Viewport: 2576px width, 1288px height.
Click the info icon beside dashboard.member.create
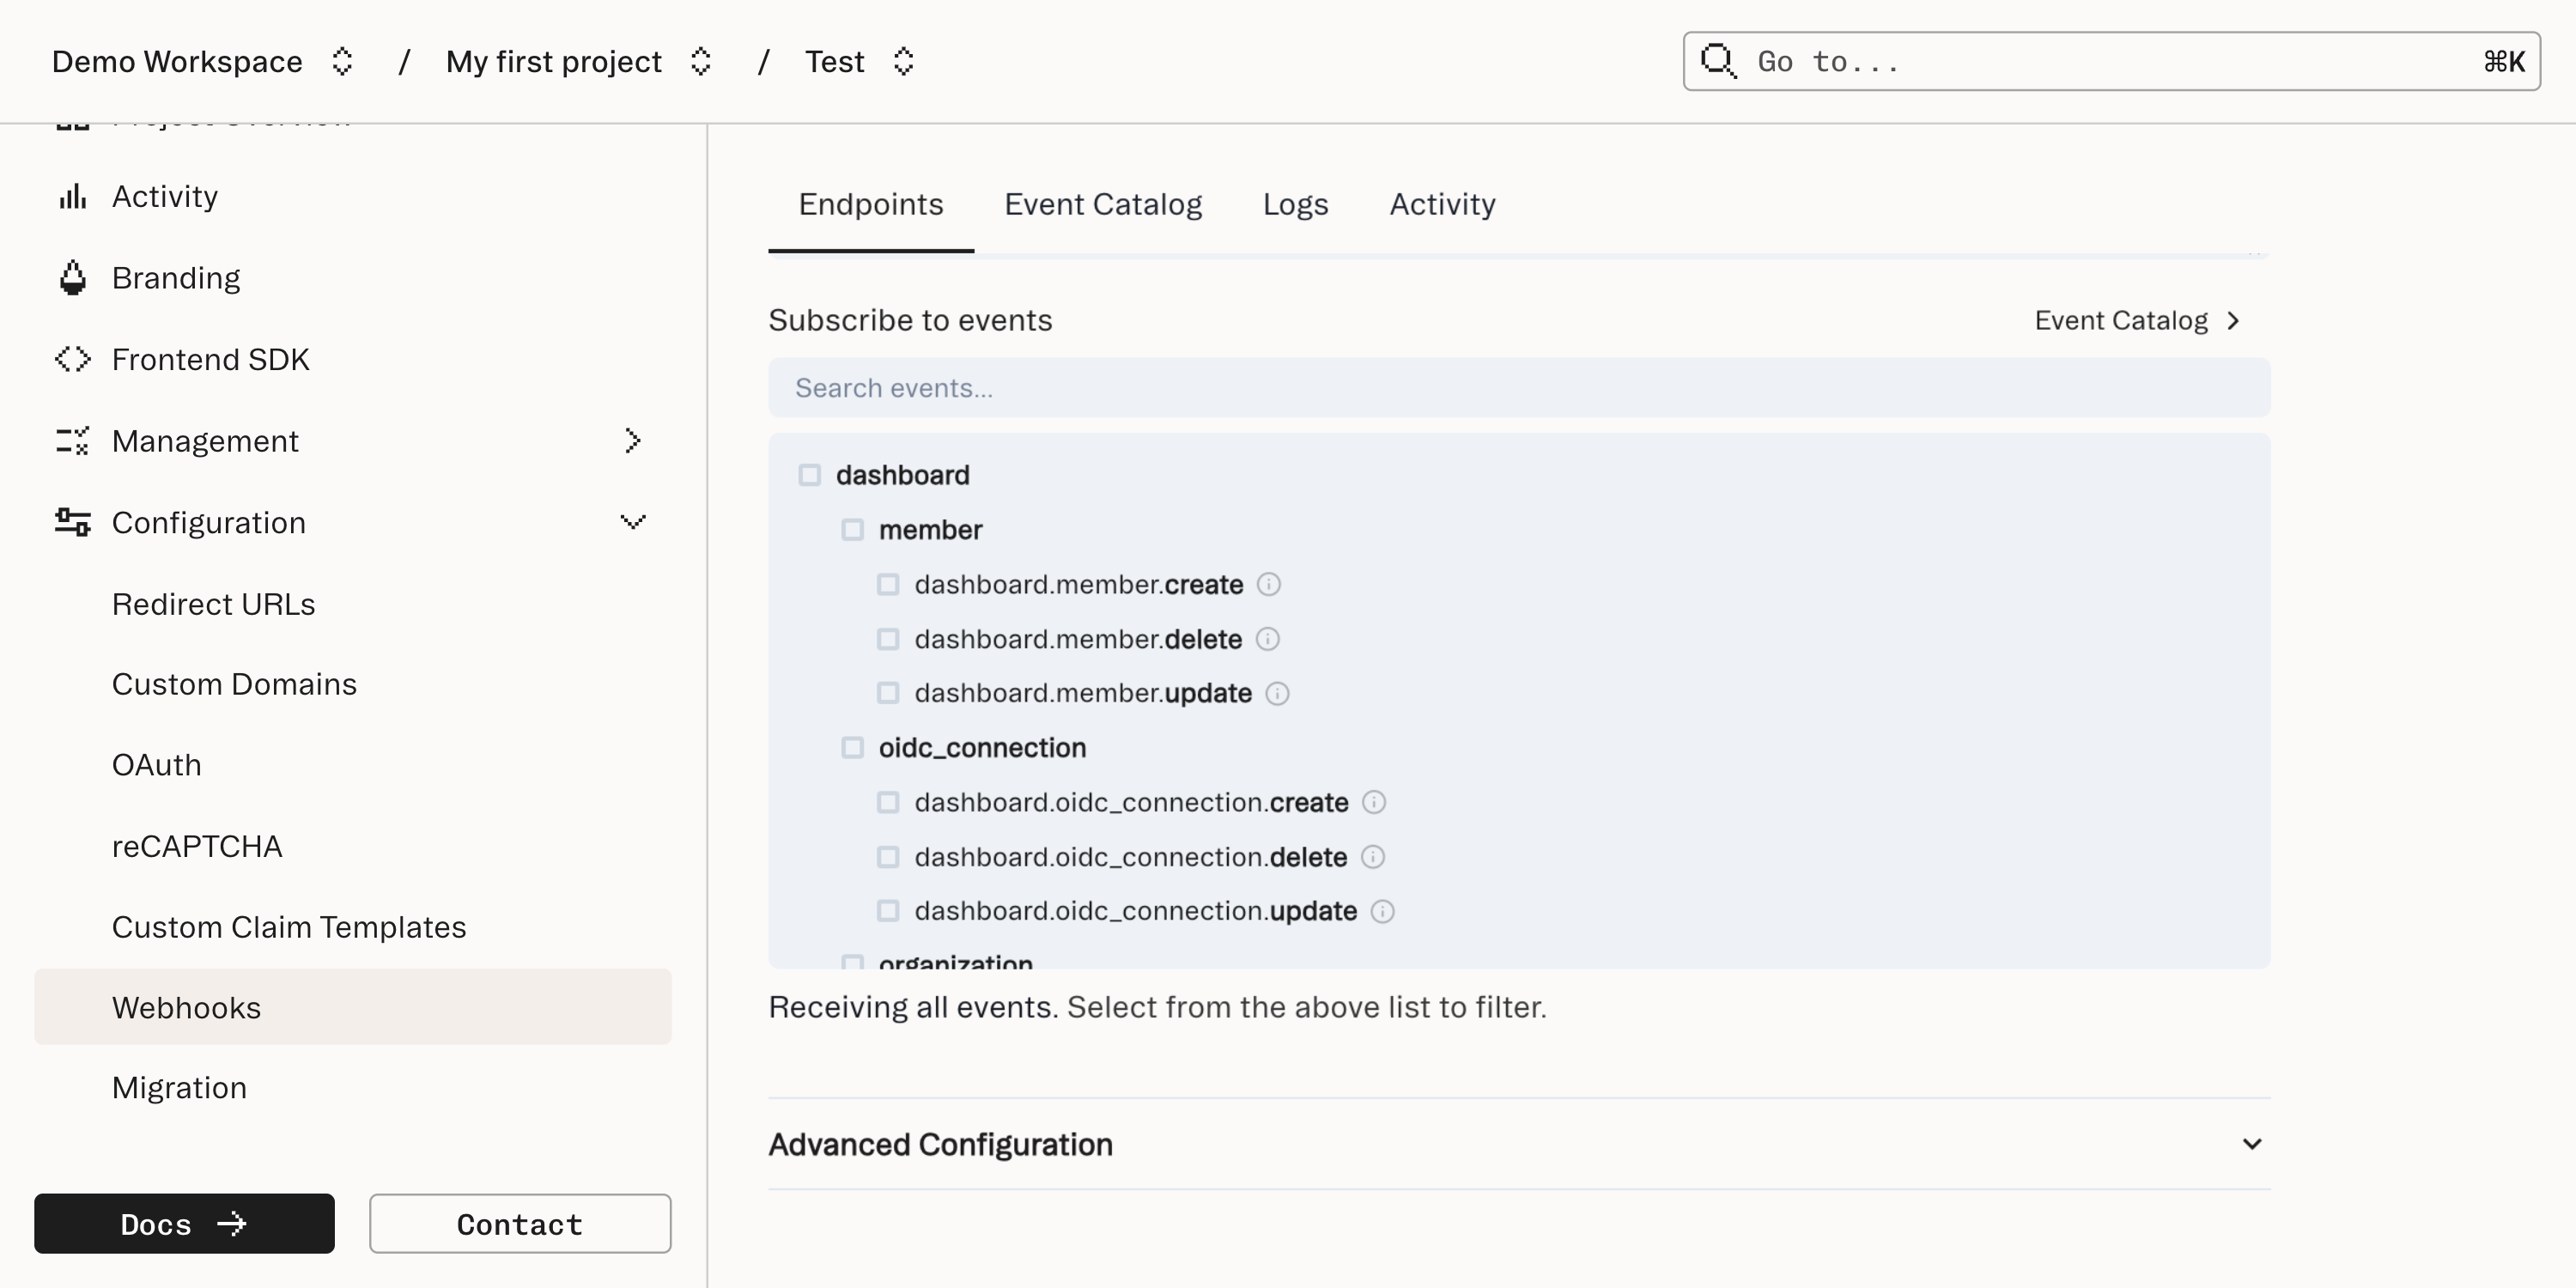tap(1269, 584)
